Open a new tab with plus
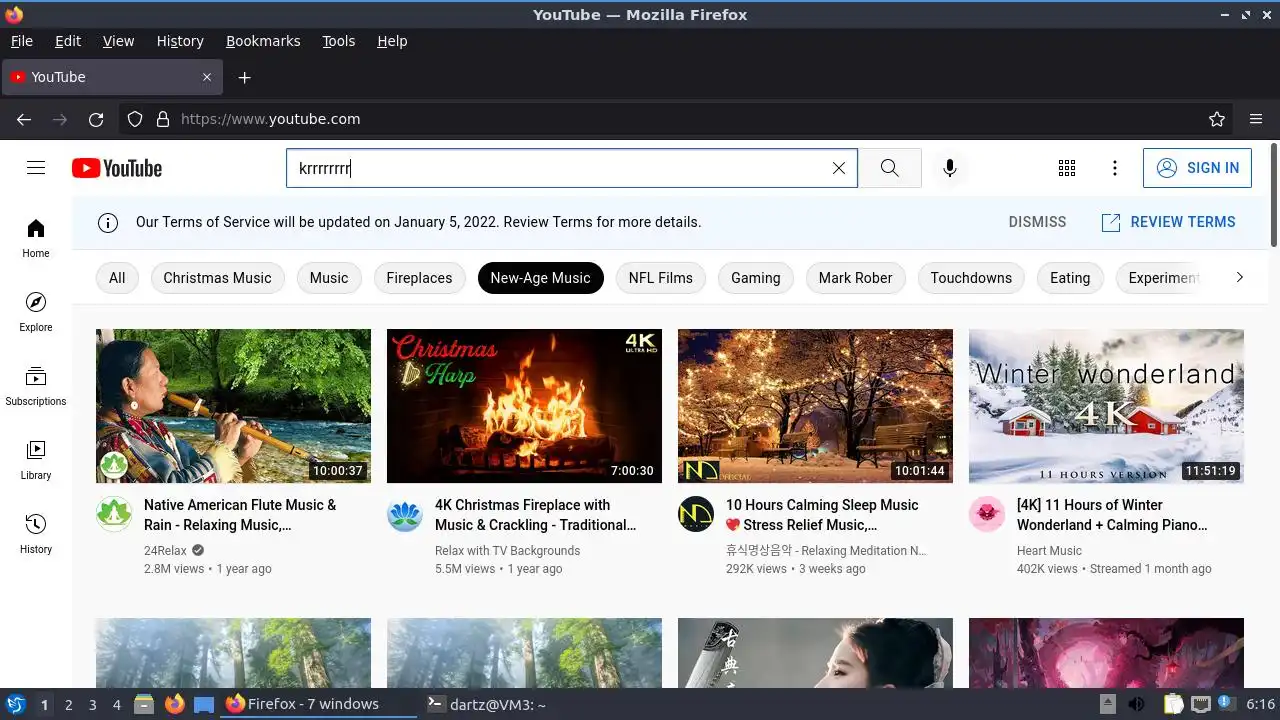The width and height of the screenshot is (1280, 720). tap(244, 77)
